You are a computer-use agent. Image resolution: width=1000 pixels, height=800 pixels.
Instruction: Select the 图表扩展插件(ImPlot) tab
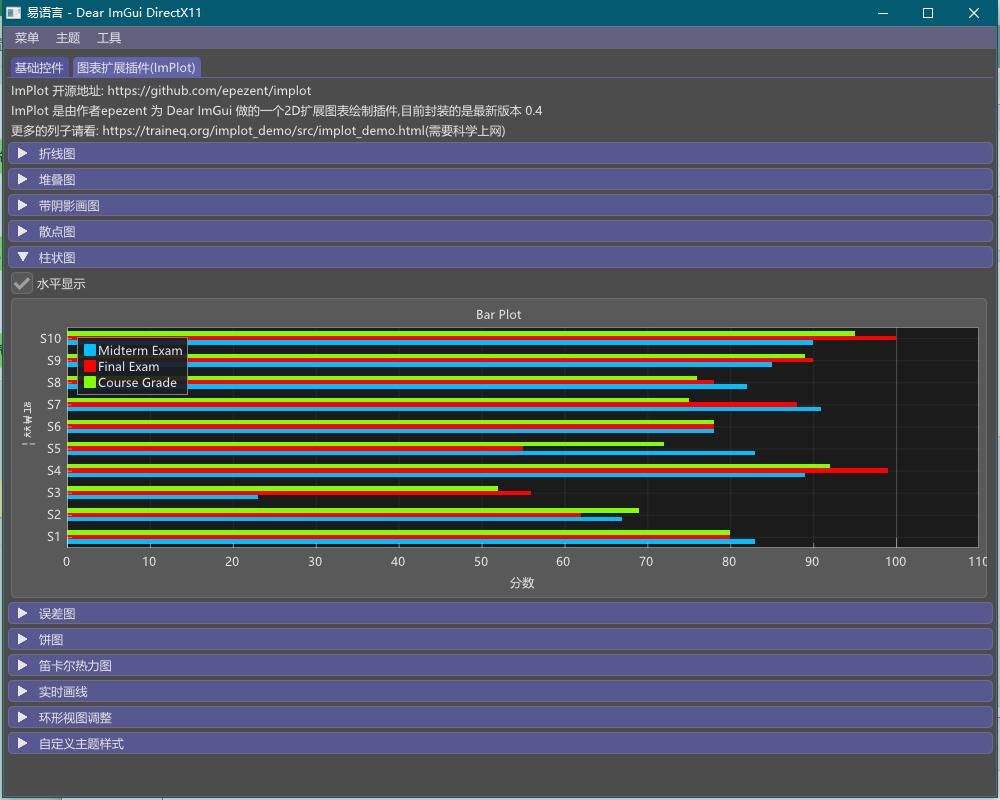[x=136, y=68]
